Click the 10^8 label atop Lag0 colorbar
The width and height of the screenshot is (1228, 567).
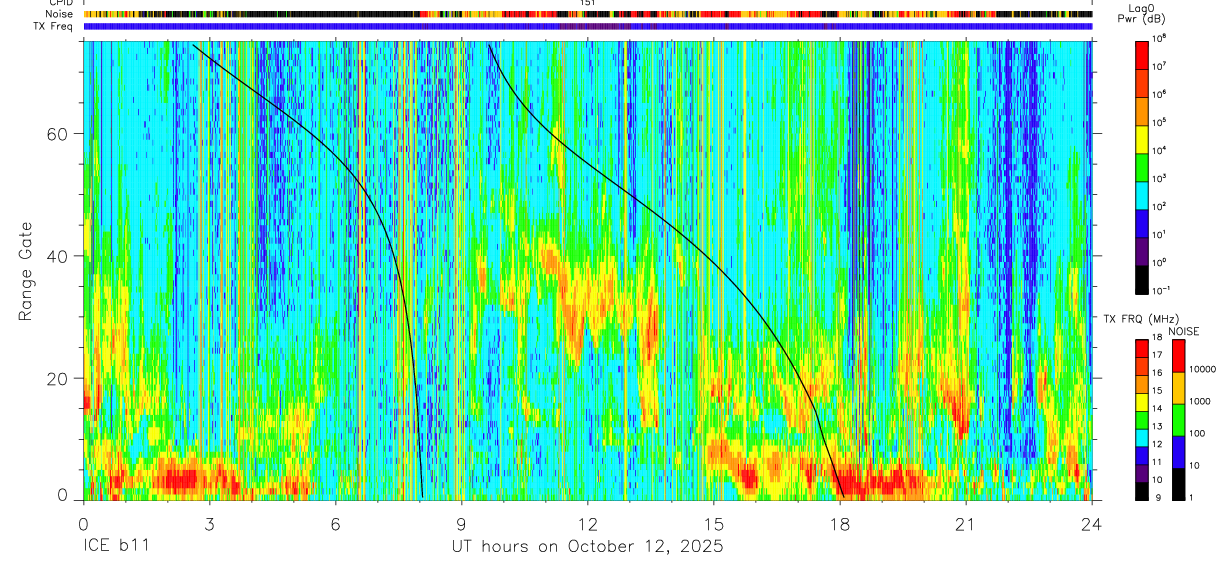(1159, 38)
